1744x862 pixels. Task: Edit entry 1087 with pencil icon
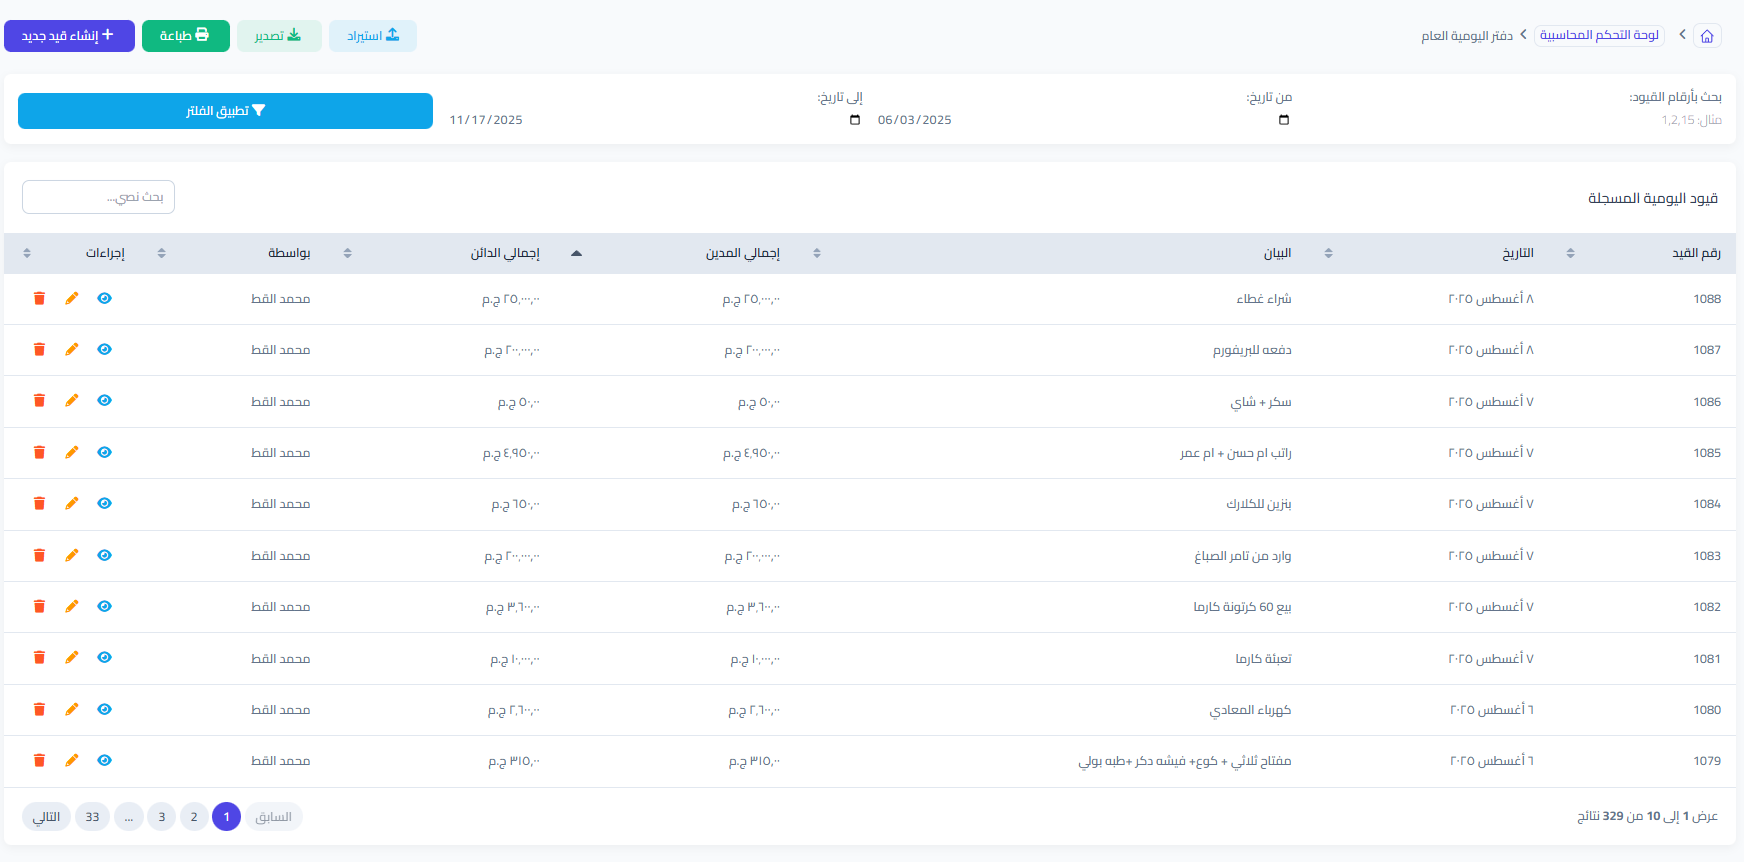72,349
